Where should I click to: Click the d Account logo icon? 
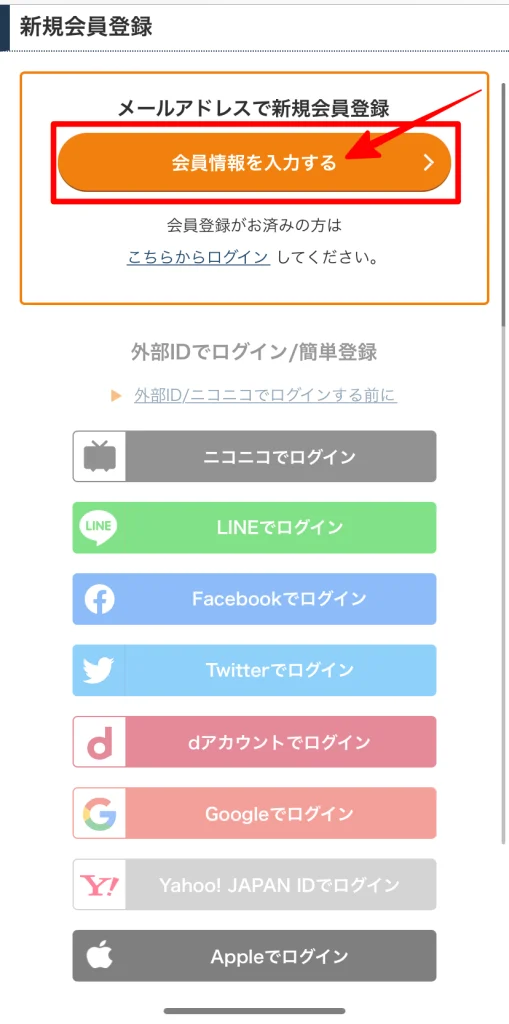tap(99, 742)
